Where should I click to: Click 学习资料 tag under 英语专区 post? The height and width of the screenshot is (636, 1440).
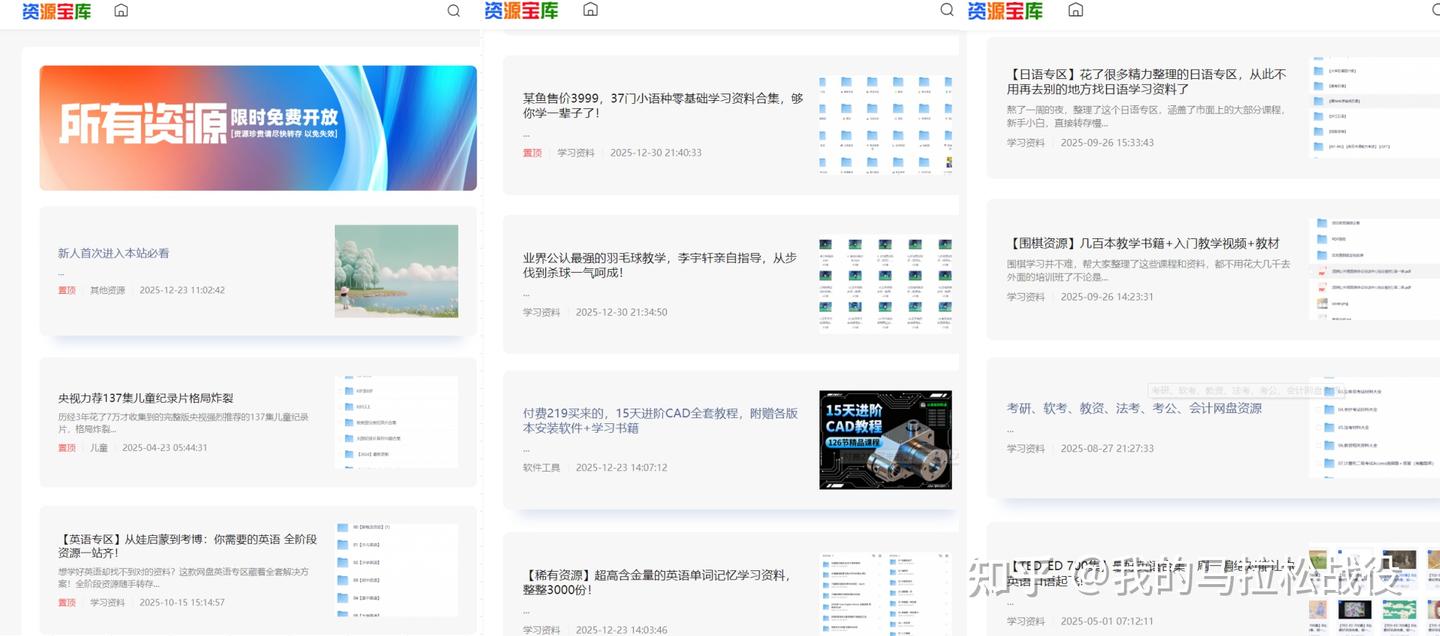[x=108, y=603]
